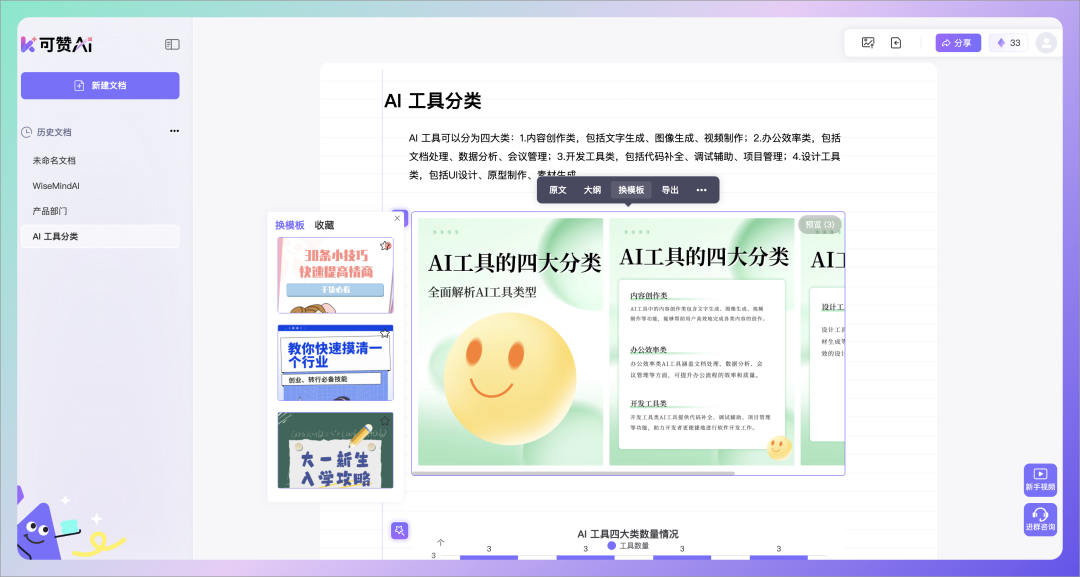
Task: Close the template panel
Action: [397, 218]
